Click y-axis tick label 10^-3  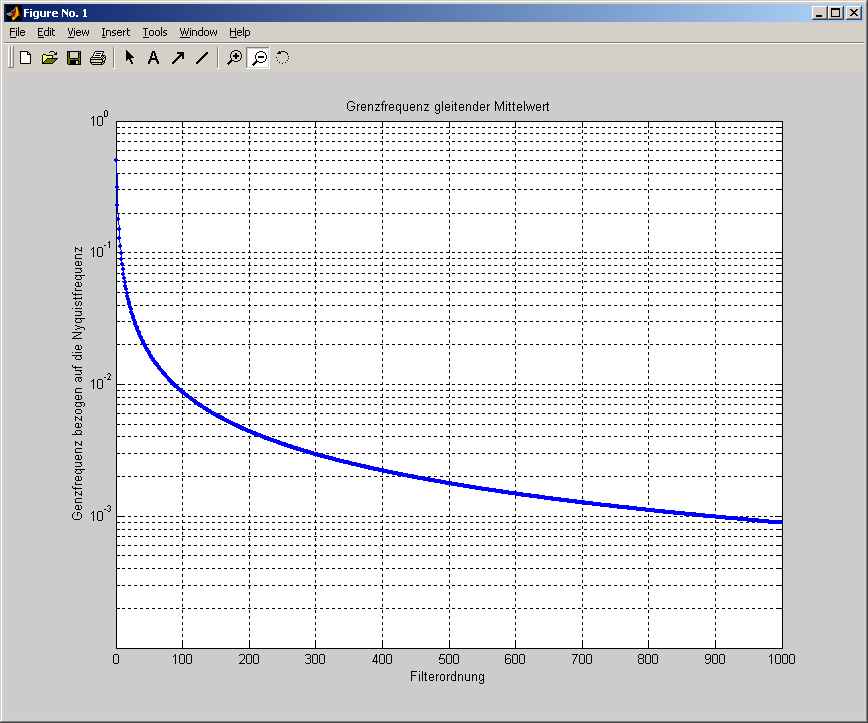click(101, 514)
